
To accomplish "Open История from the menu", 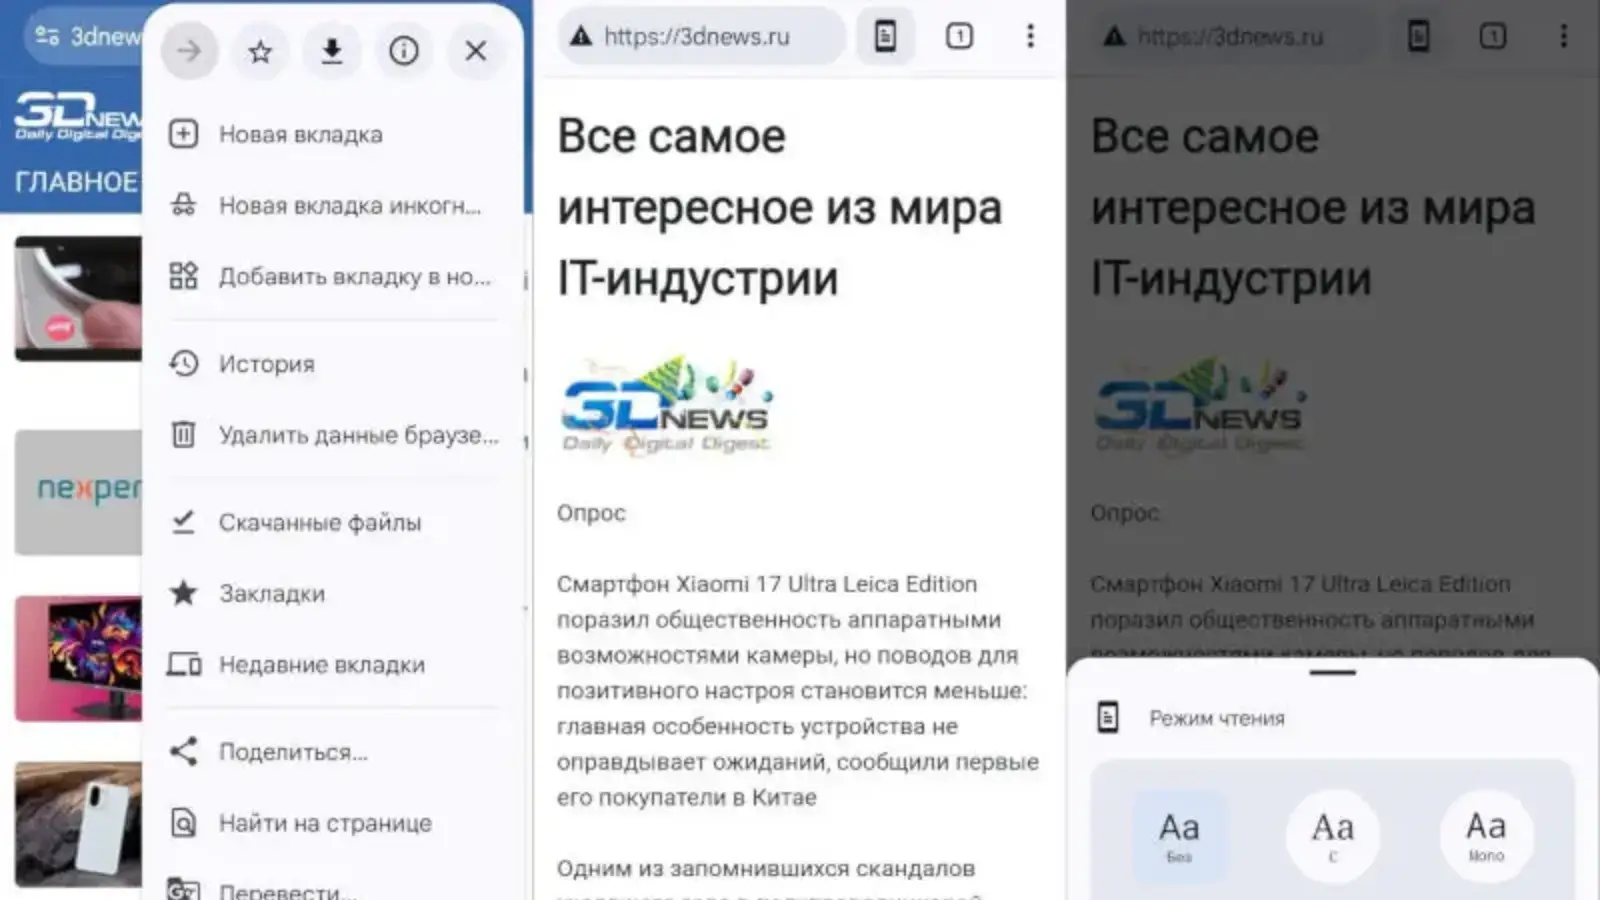I will click(x=266, y=364).
